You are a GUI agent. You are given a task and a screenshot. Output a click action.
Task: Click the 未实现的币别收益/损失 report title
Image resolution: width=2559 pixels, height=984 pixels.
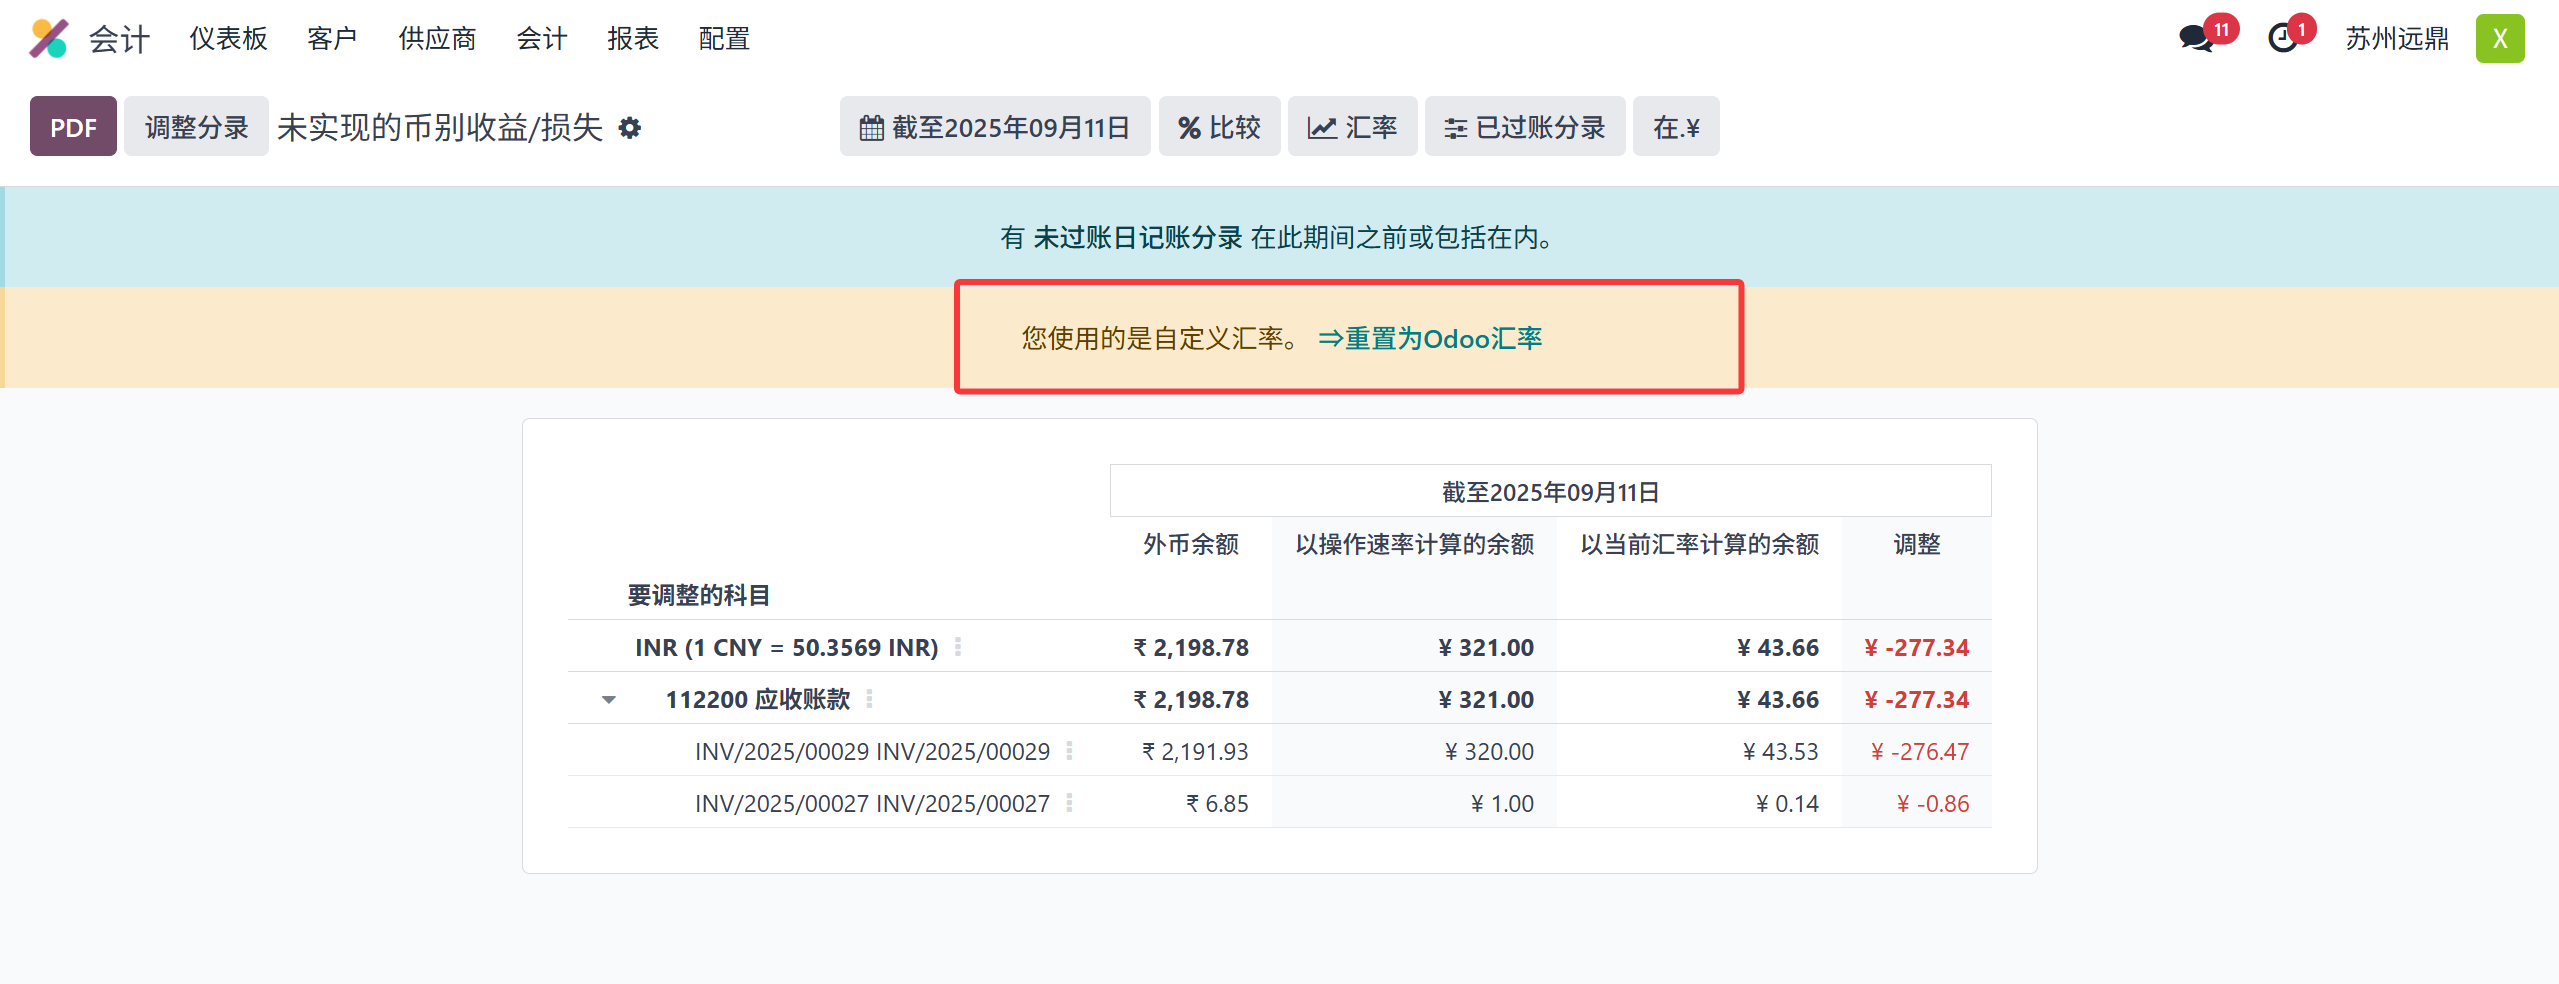440,128
